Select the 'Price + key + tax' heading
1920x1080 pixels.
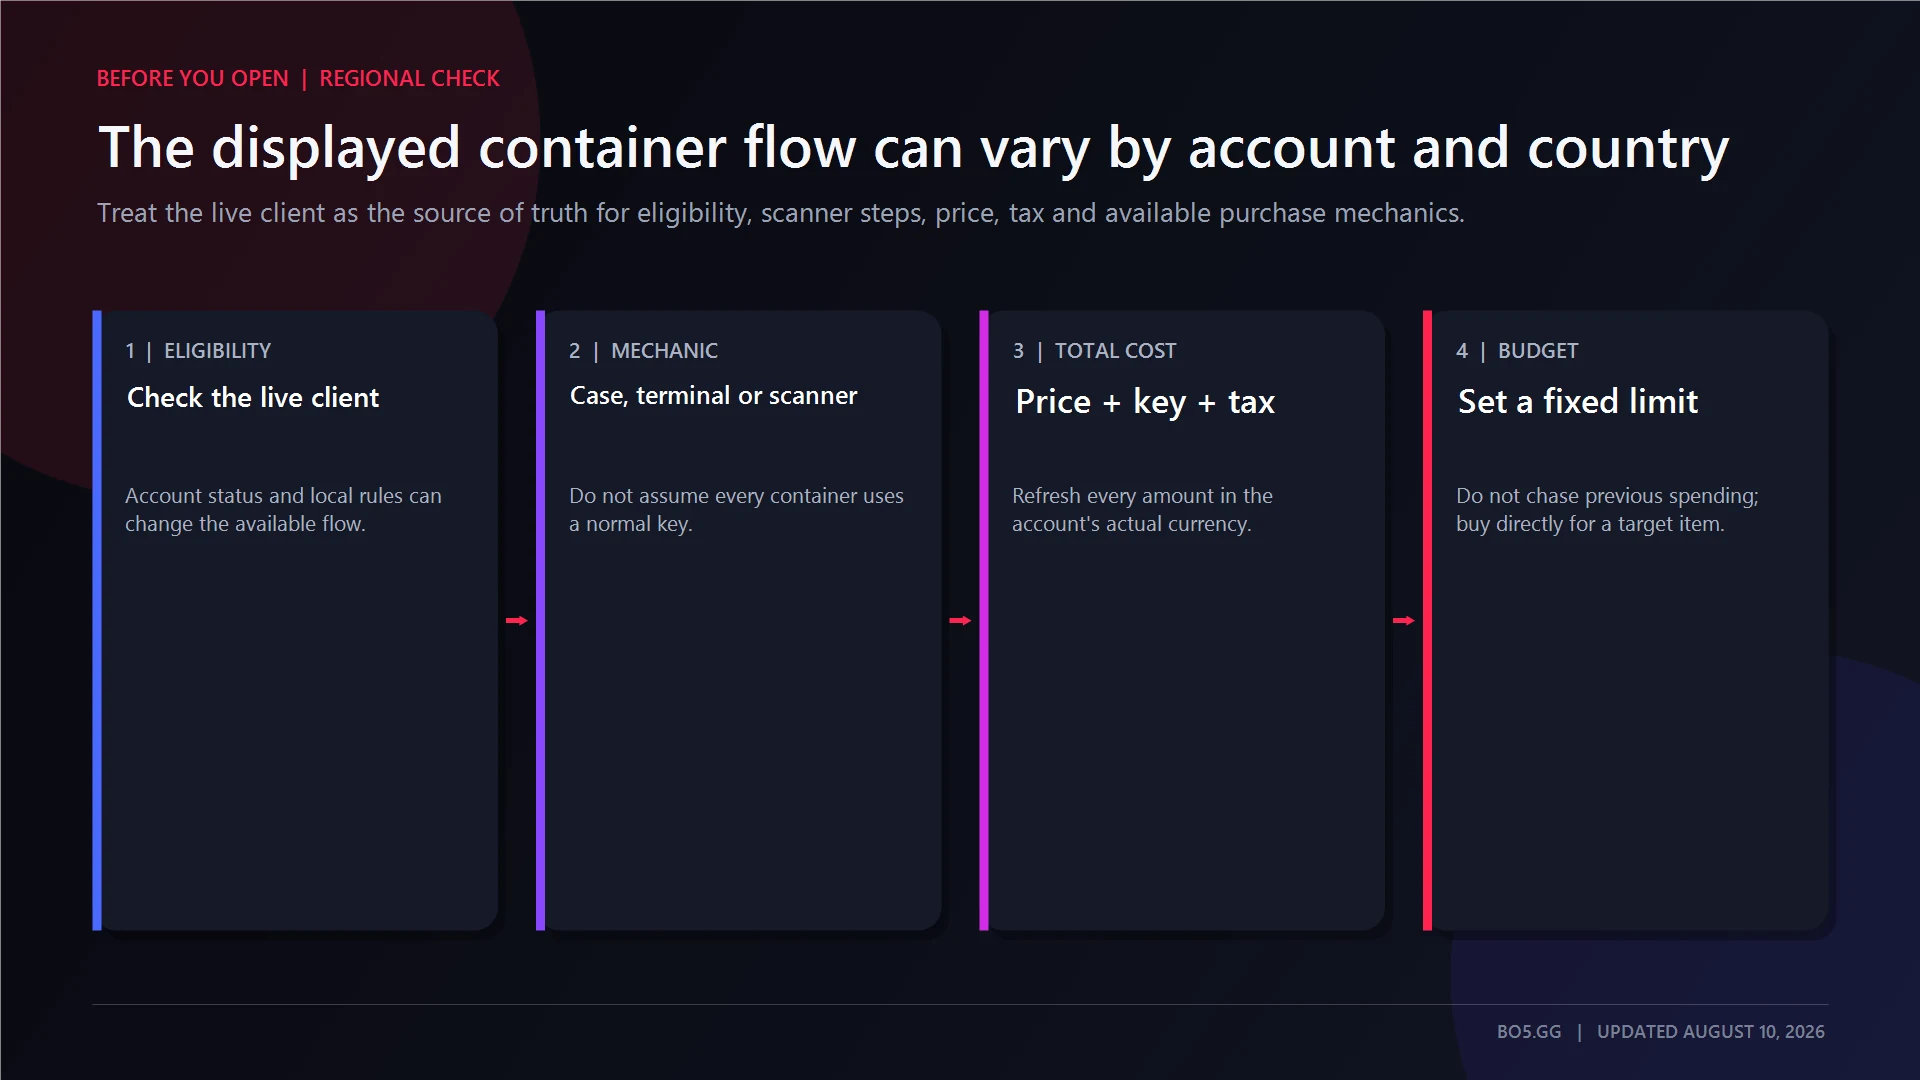1145,401
